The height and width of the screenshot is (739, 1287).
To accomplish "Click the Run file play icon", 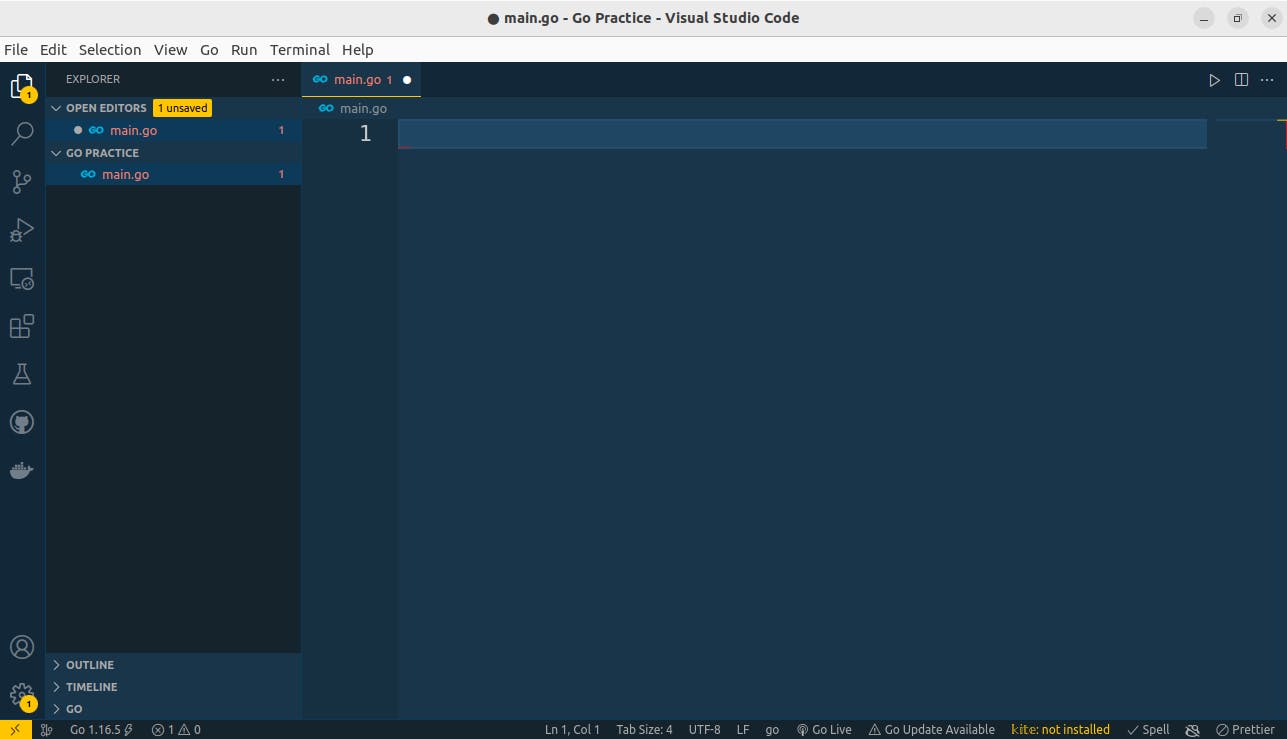I will (1214, 80).
